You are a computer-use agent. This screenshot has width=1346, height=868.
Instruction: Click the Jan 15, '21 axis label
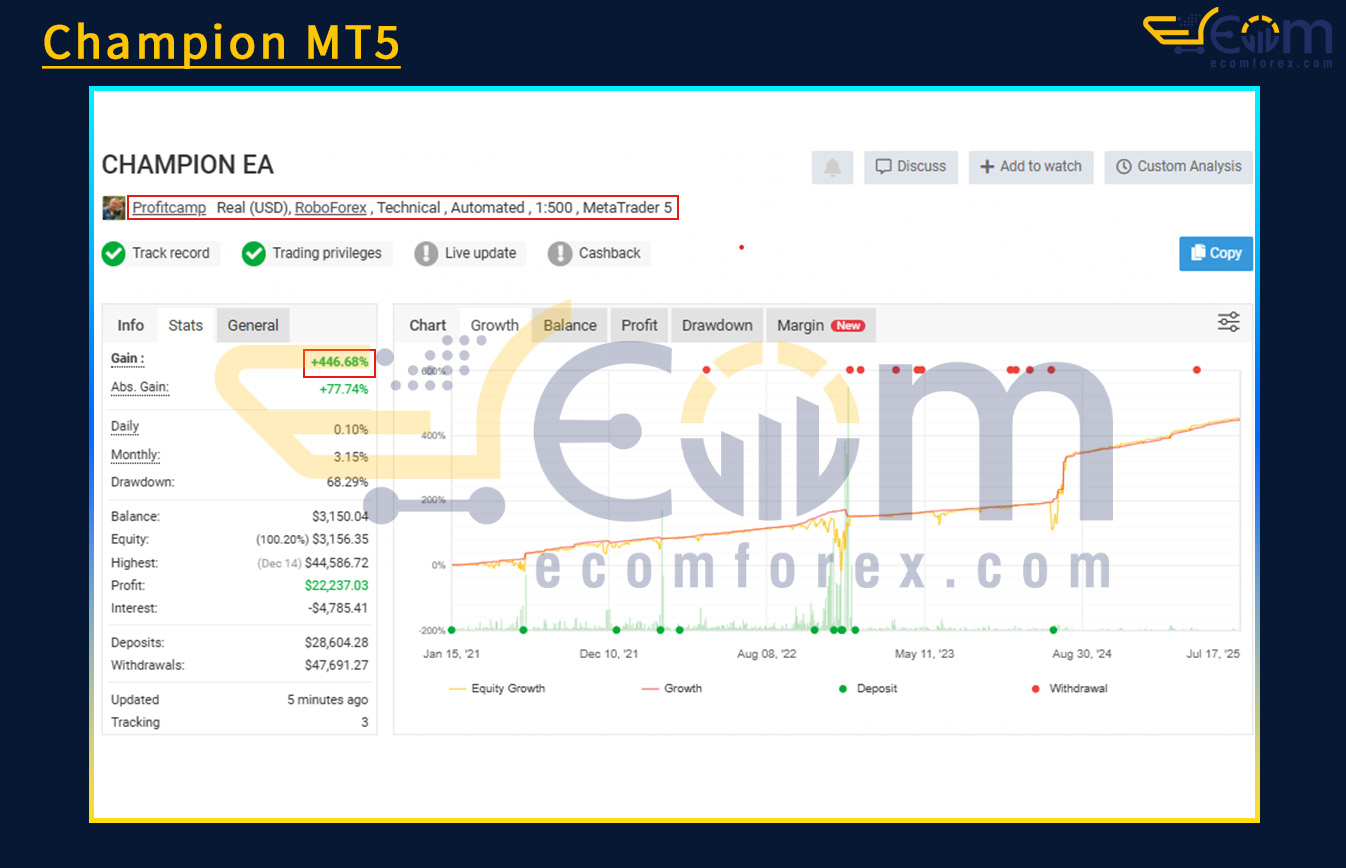451,654
